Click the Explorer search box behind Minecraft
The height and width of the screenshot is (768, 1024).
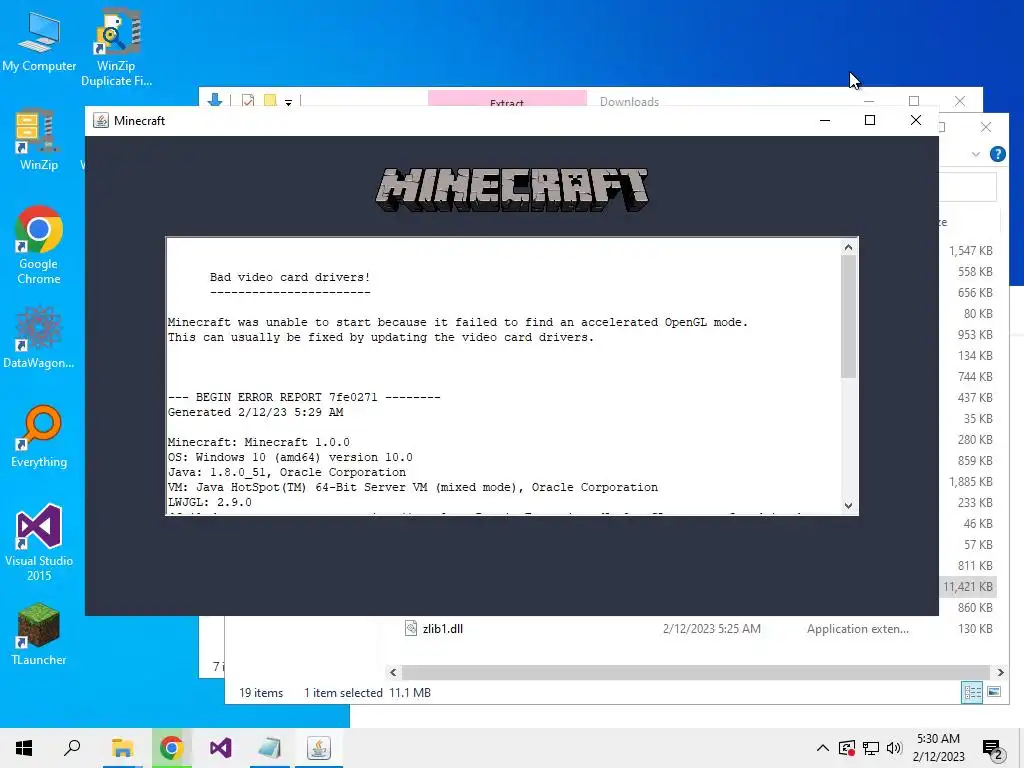[x=968, y=187]
